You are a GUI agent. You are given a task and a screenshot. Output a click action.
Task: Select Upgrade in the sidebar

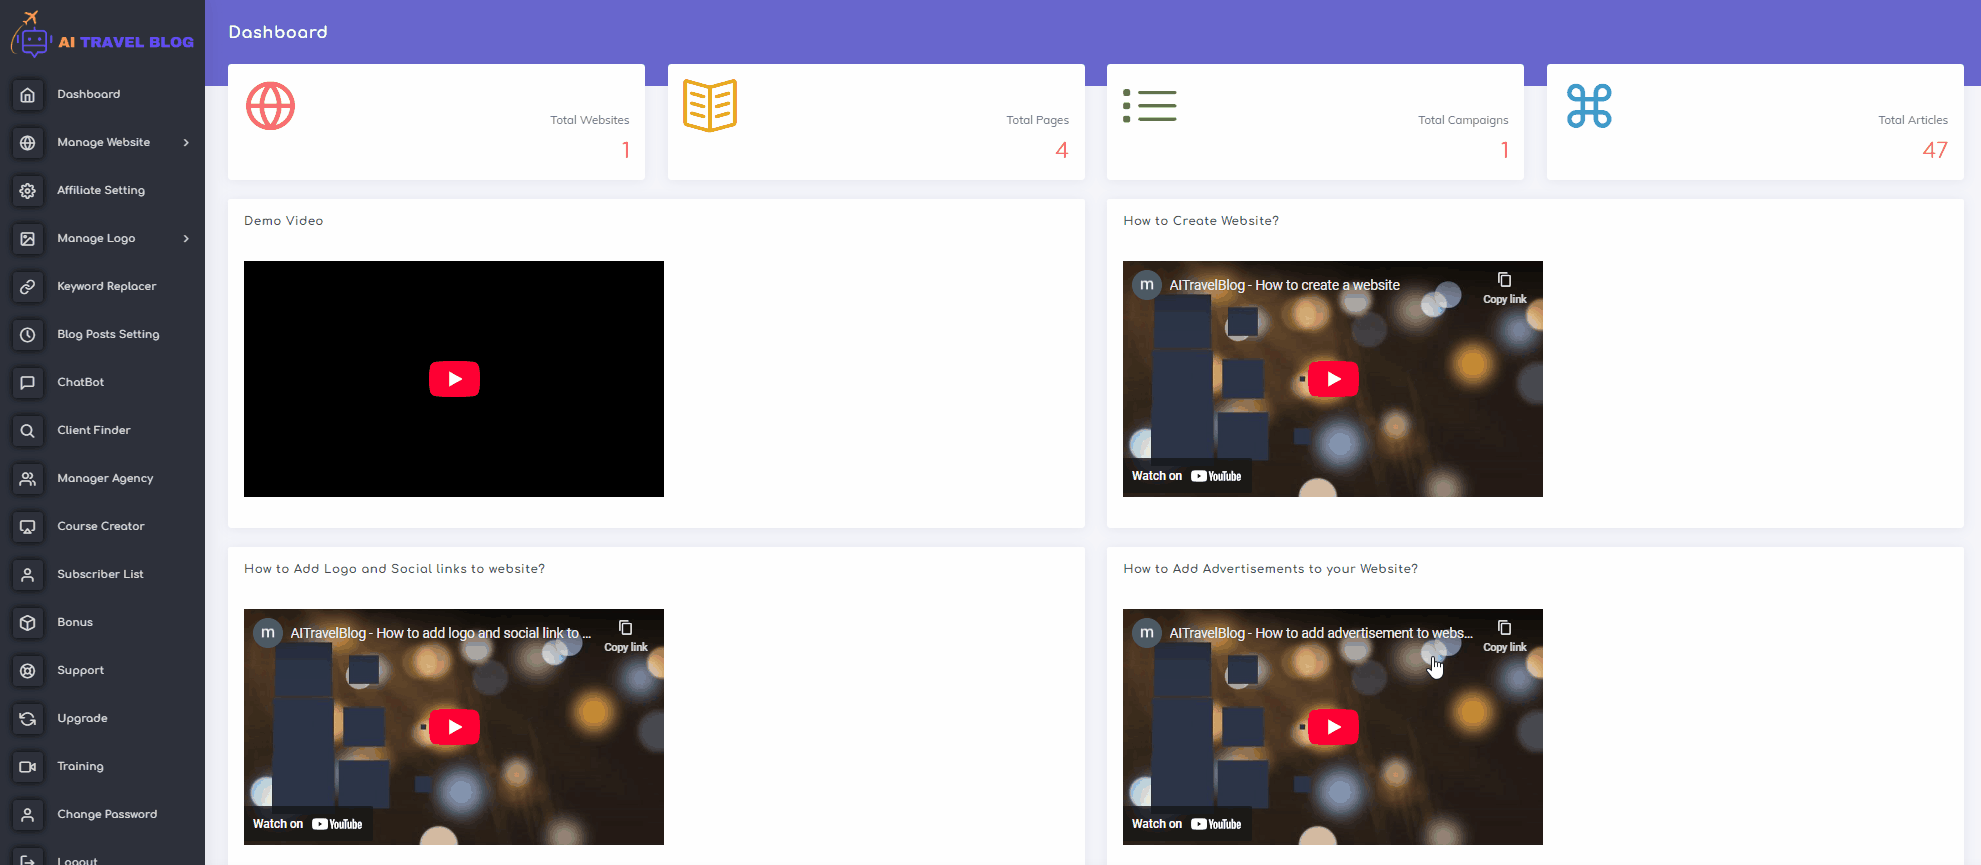(82, 718)
